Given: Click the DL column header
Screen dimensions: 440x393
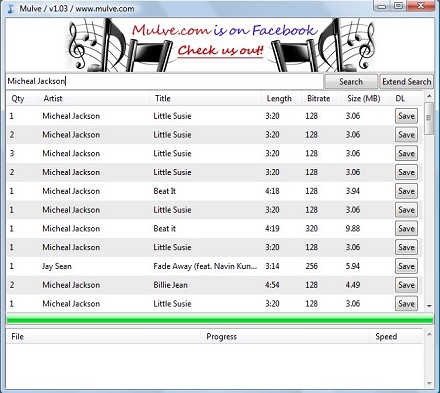Looking at the screenshot, I should [x=400, y=99].
